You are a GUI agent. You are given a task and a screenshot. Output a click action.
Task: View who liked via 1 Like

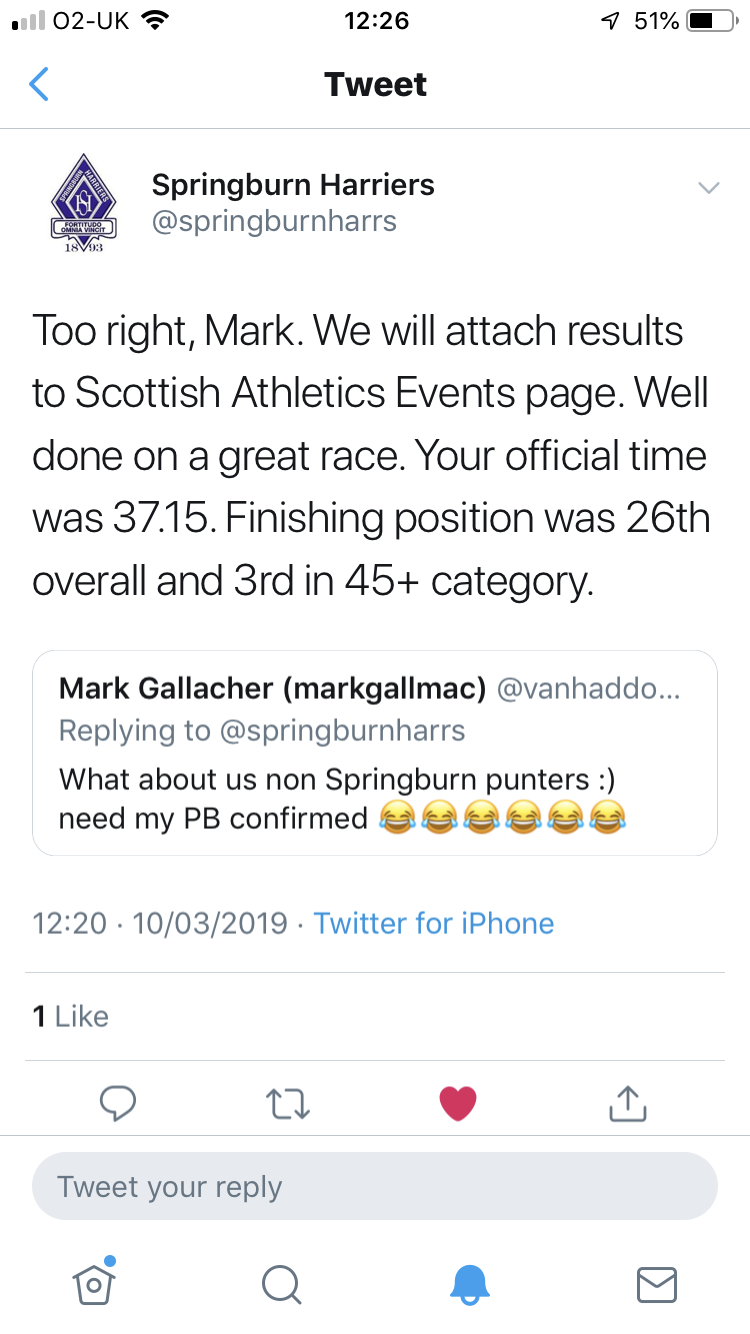pyautogui.click(x=70, y=1016)
